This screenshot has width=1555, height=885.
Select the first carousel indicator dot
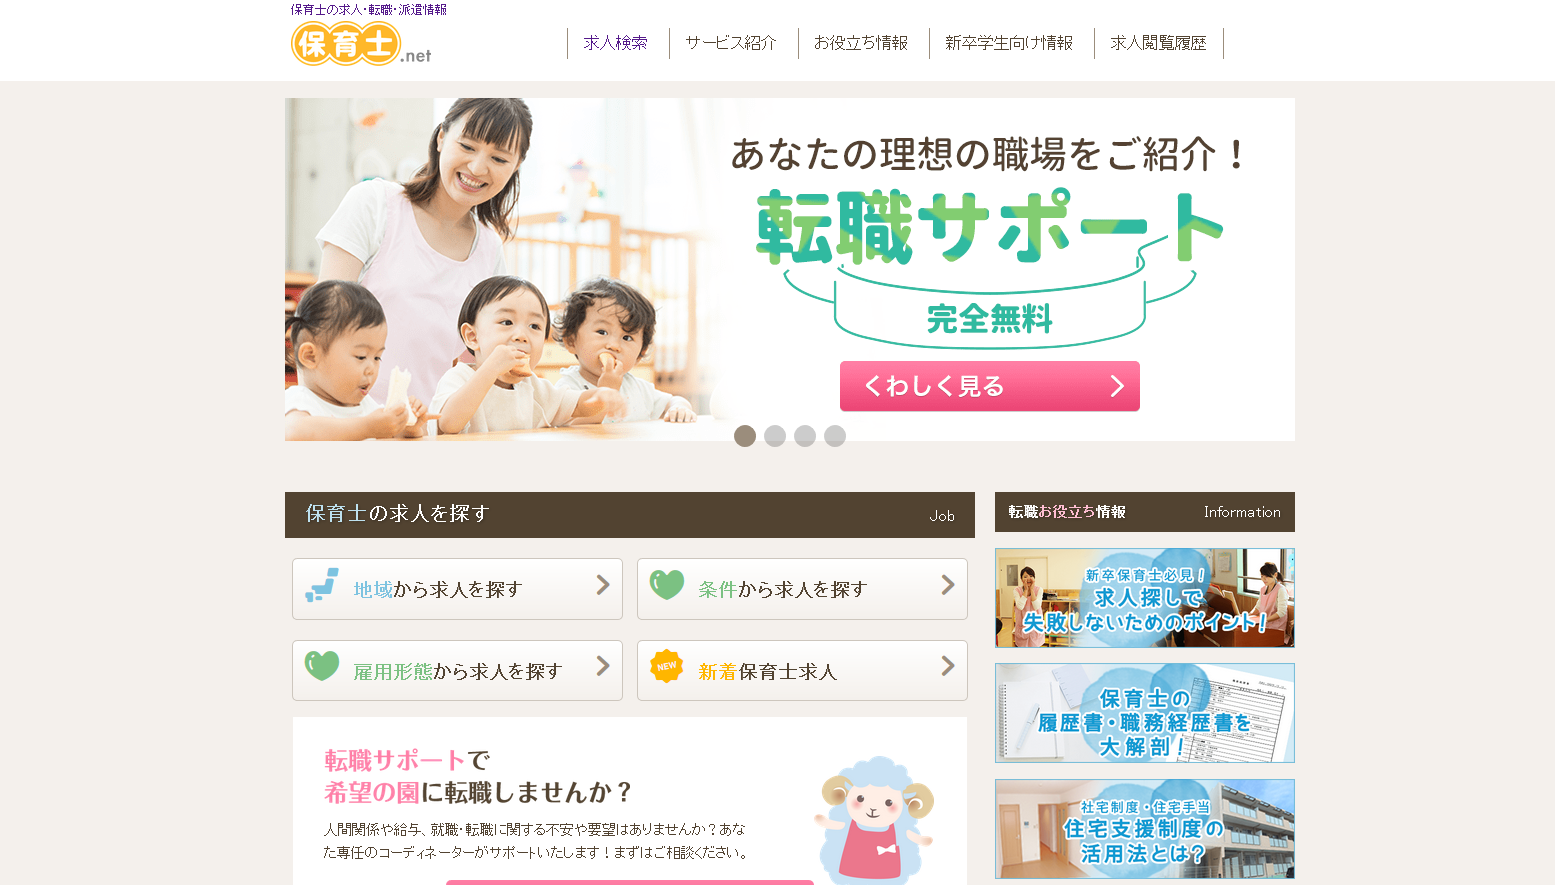(x=745, y=436)
